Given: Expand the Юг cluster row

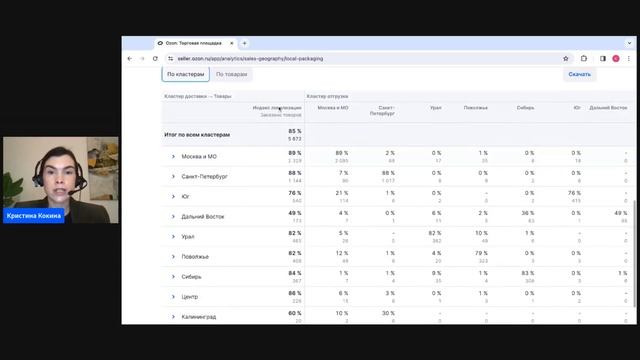Looking at the screenshot, I should tap(173, 196).
